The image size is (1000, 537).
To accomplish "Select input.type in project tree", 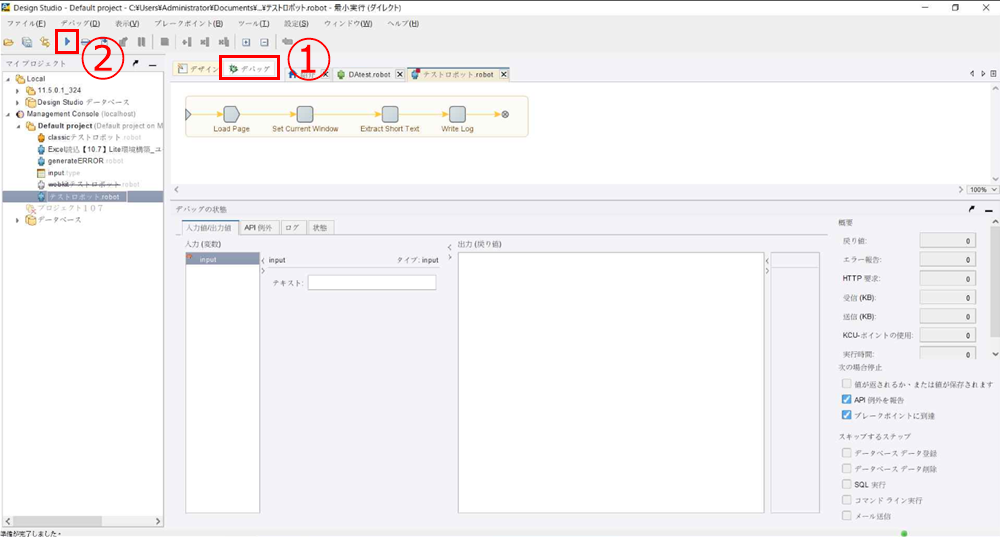I will [x=59, y=173].
